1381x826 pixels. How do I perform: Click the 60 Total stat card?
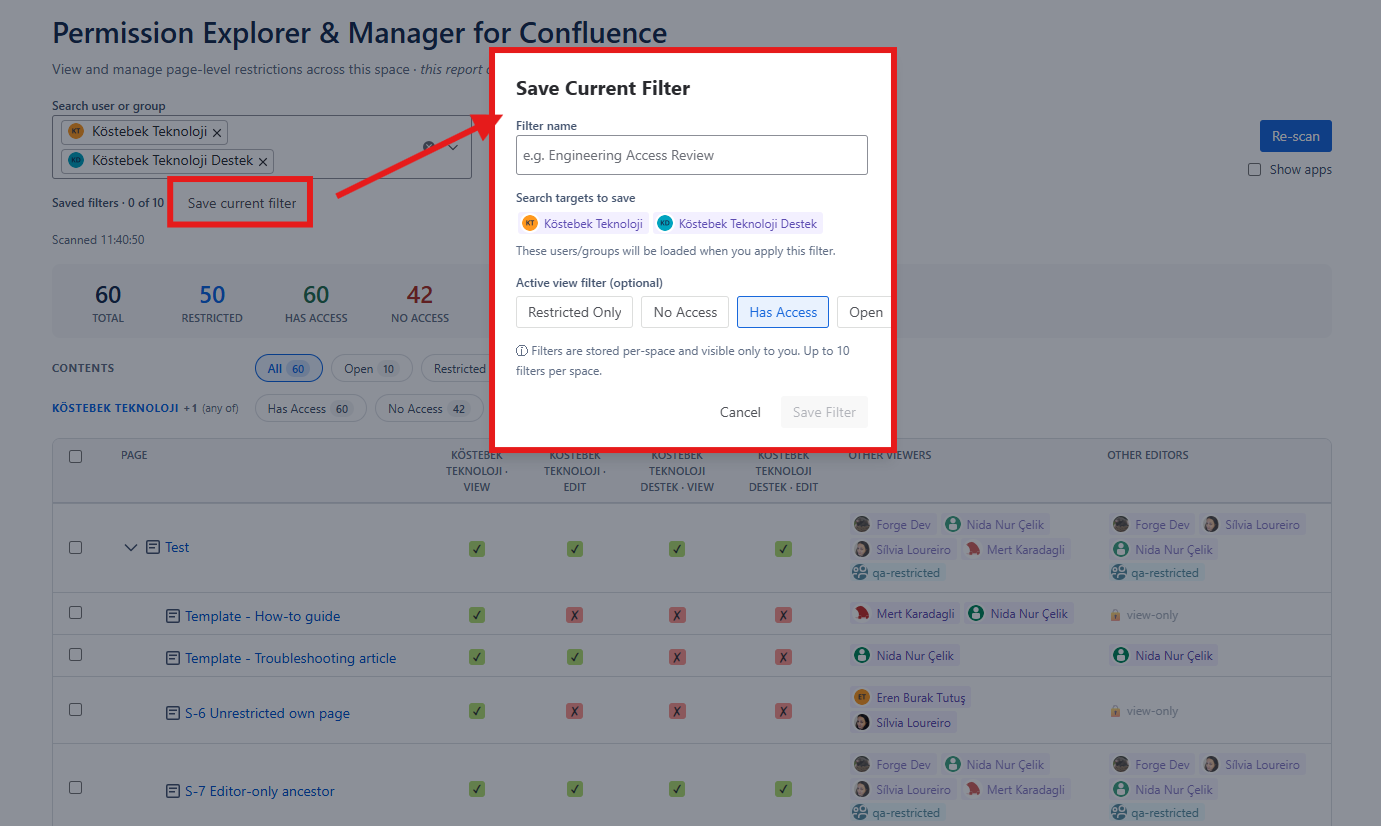click(x=108, y=303)
